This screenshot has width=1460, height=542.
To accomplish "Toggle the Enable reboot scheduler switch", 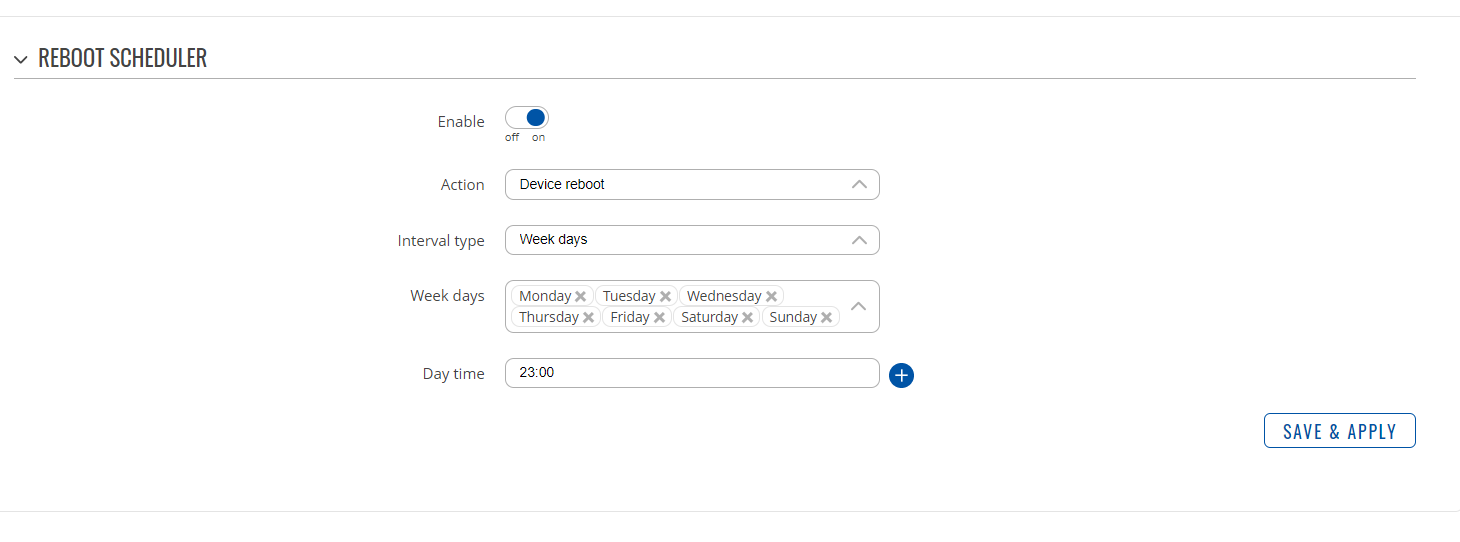I will pyautogui.click(x=527, y=117).
